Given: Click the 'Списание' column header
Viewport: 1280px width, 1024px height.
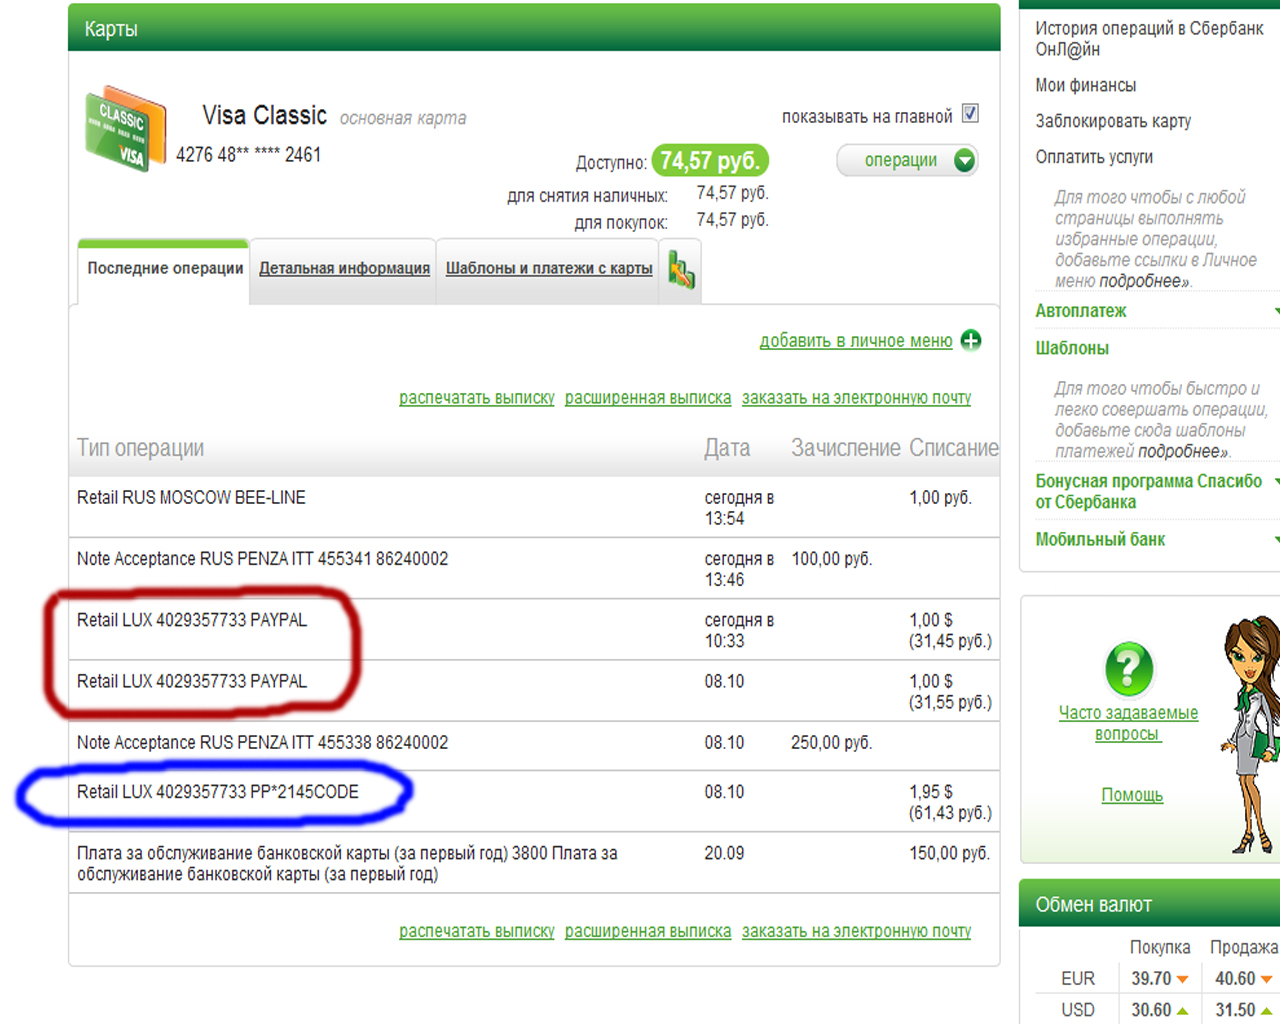Looking at the screenshot, I should click(954, 448).
